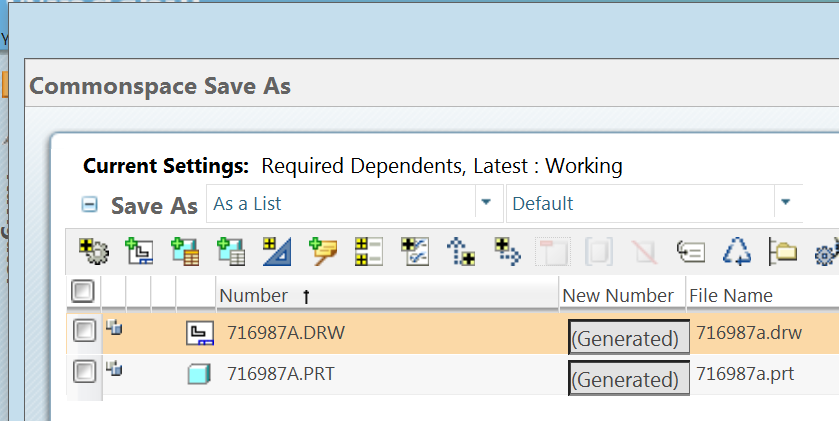Image resolution: width=839 pixels, height=421 pixels.
Task: Open the 'Default' table view dropdown
Action: 785,202
